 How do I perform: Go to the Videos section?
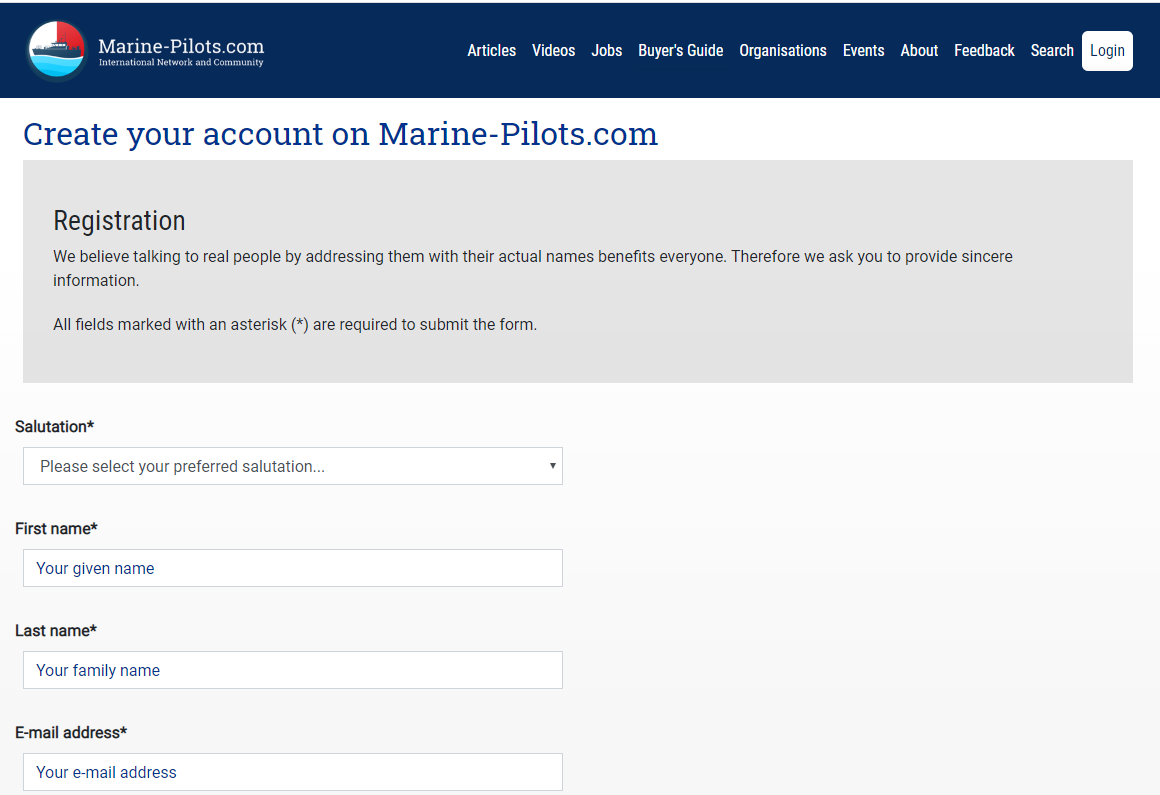(553, 51)
